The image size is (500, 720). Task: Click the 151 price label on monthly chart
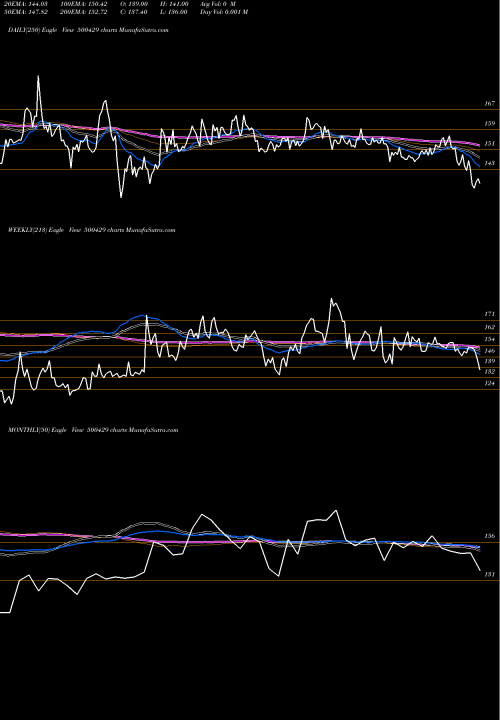(489, 574)
